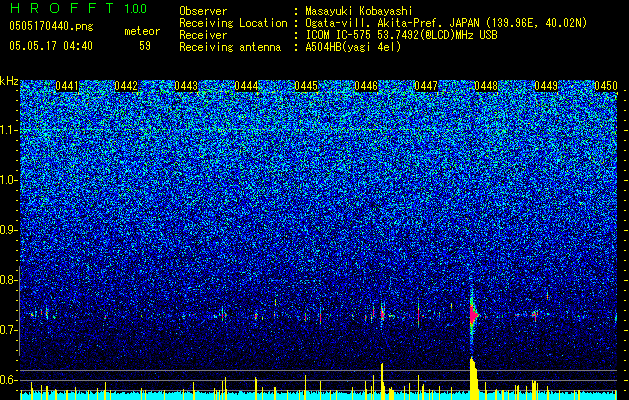The width and height of the screenshot is (629, 400).
Task: Select the 0449 time label
Action: pyautogui.click(x=546, y=86)
